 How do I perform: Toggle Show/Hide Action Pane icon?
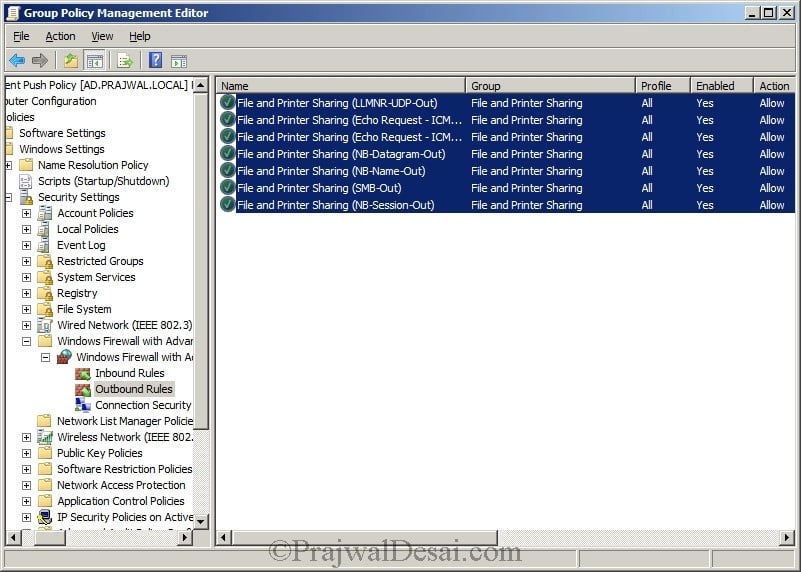click(179, 61)
